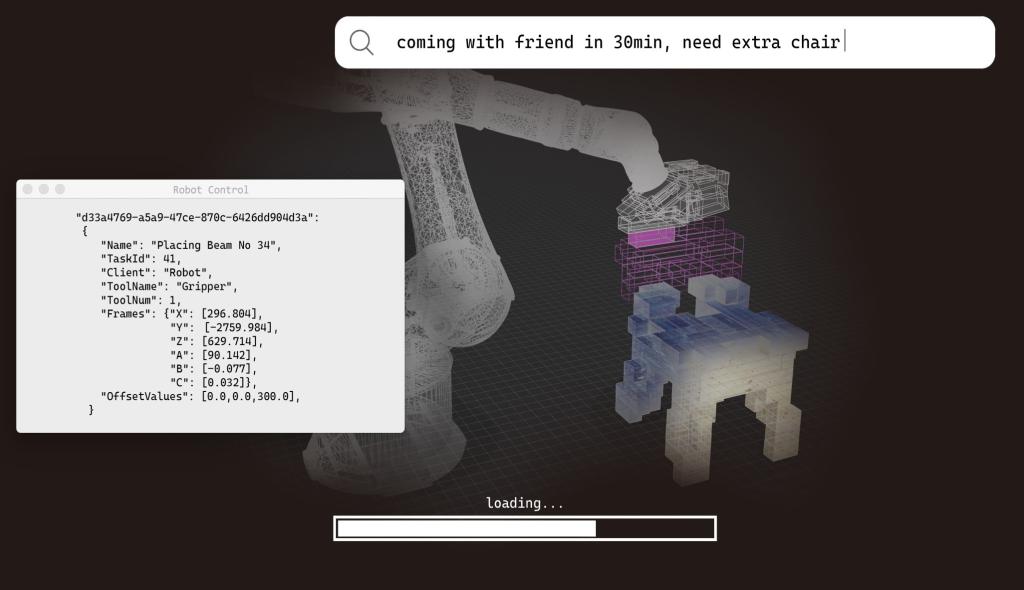This screenshot has height=590, width=1024.
Task: Click the Z value 629.714
Action: tap(231, 341)
